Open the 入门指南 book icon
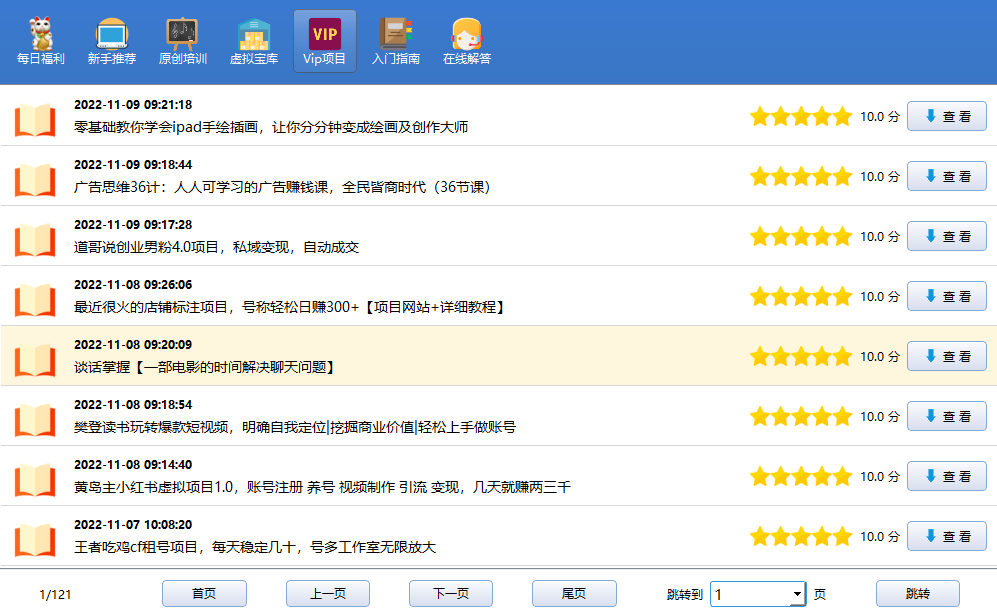 pos(395,34)
